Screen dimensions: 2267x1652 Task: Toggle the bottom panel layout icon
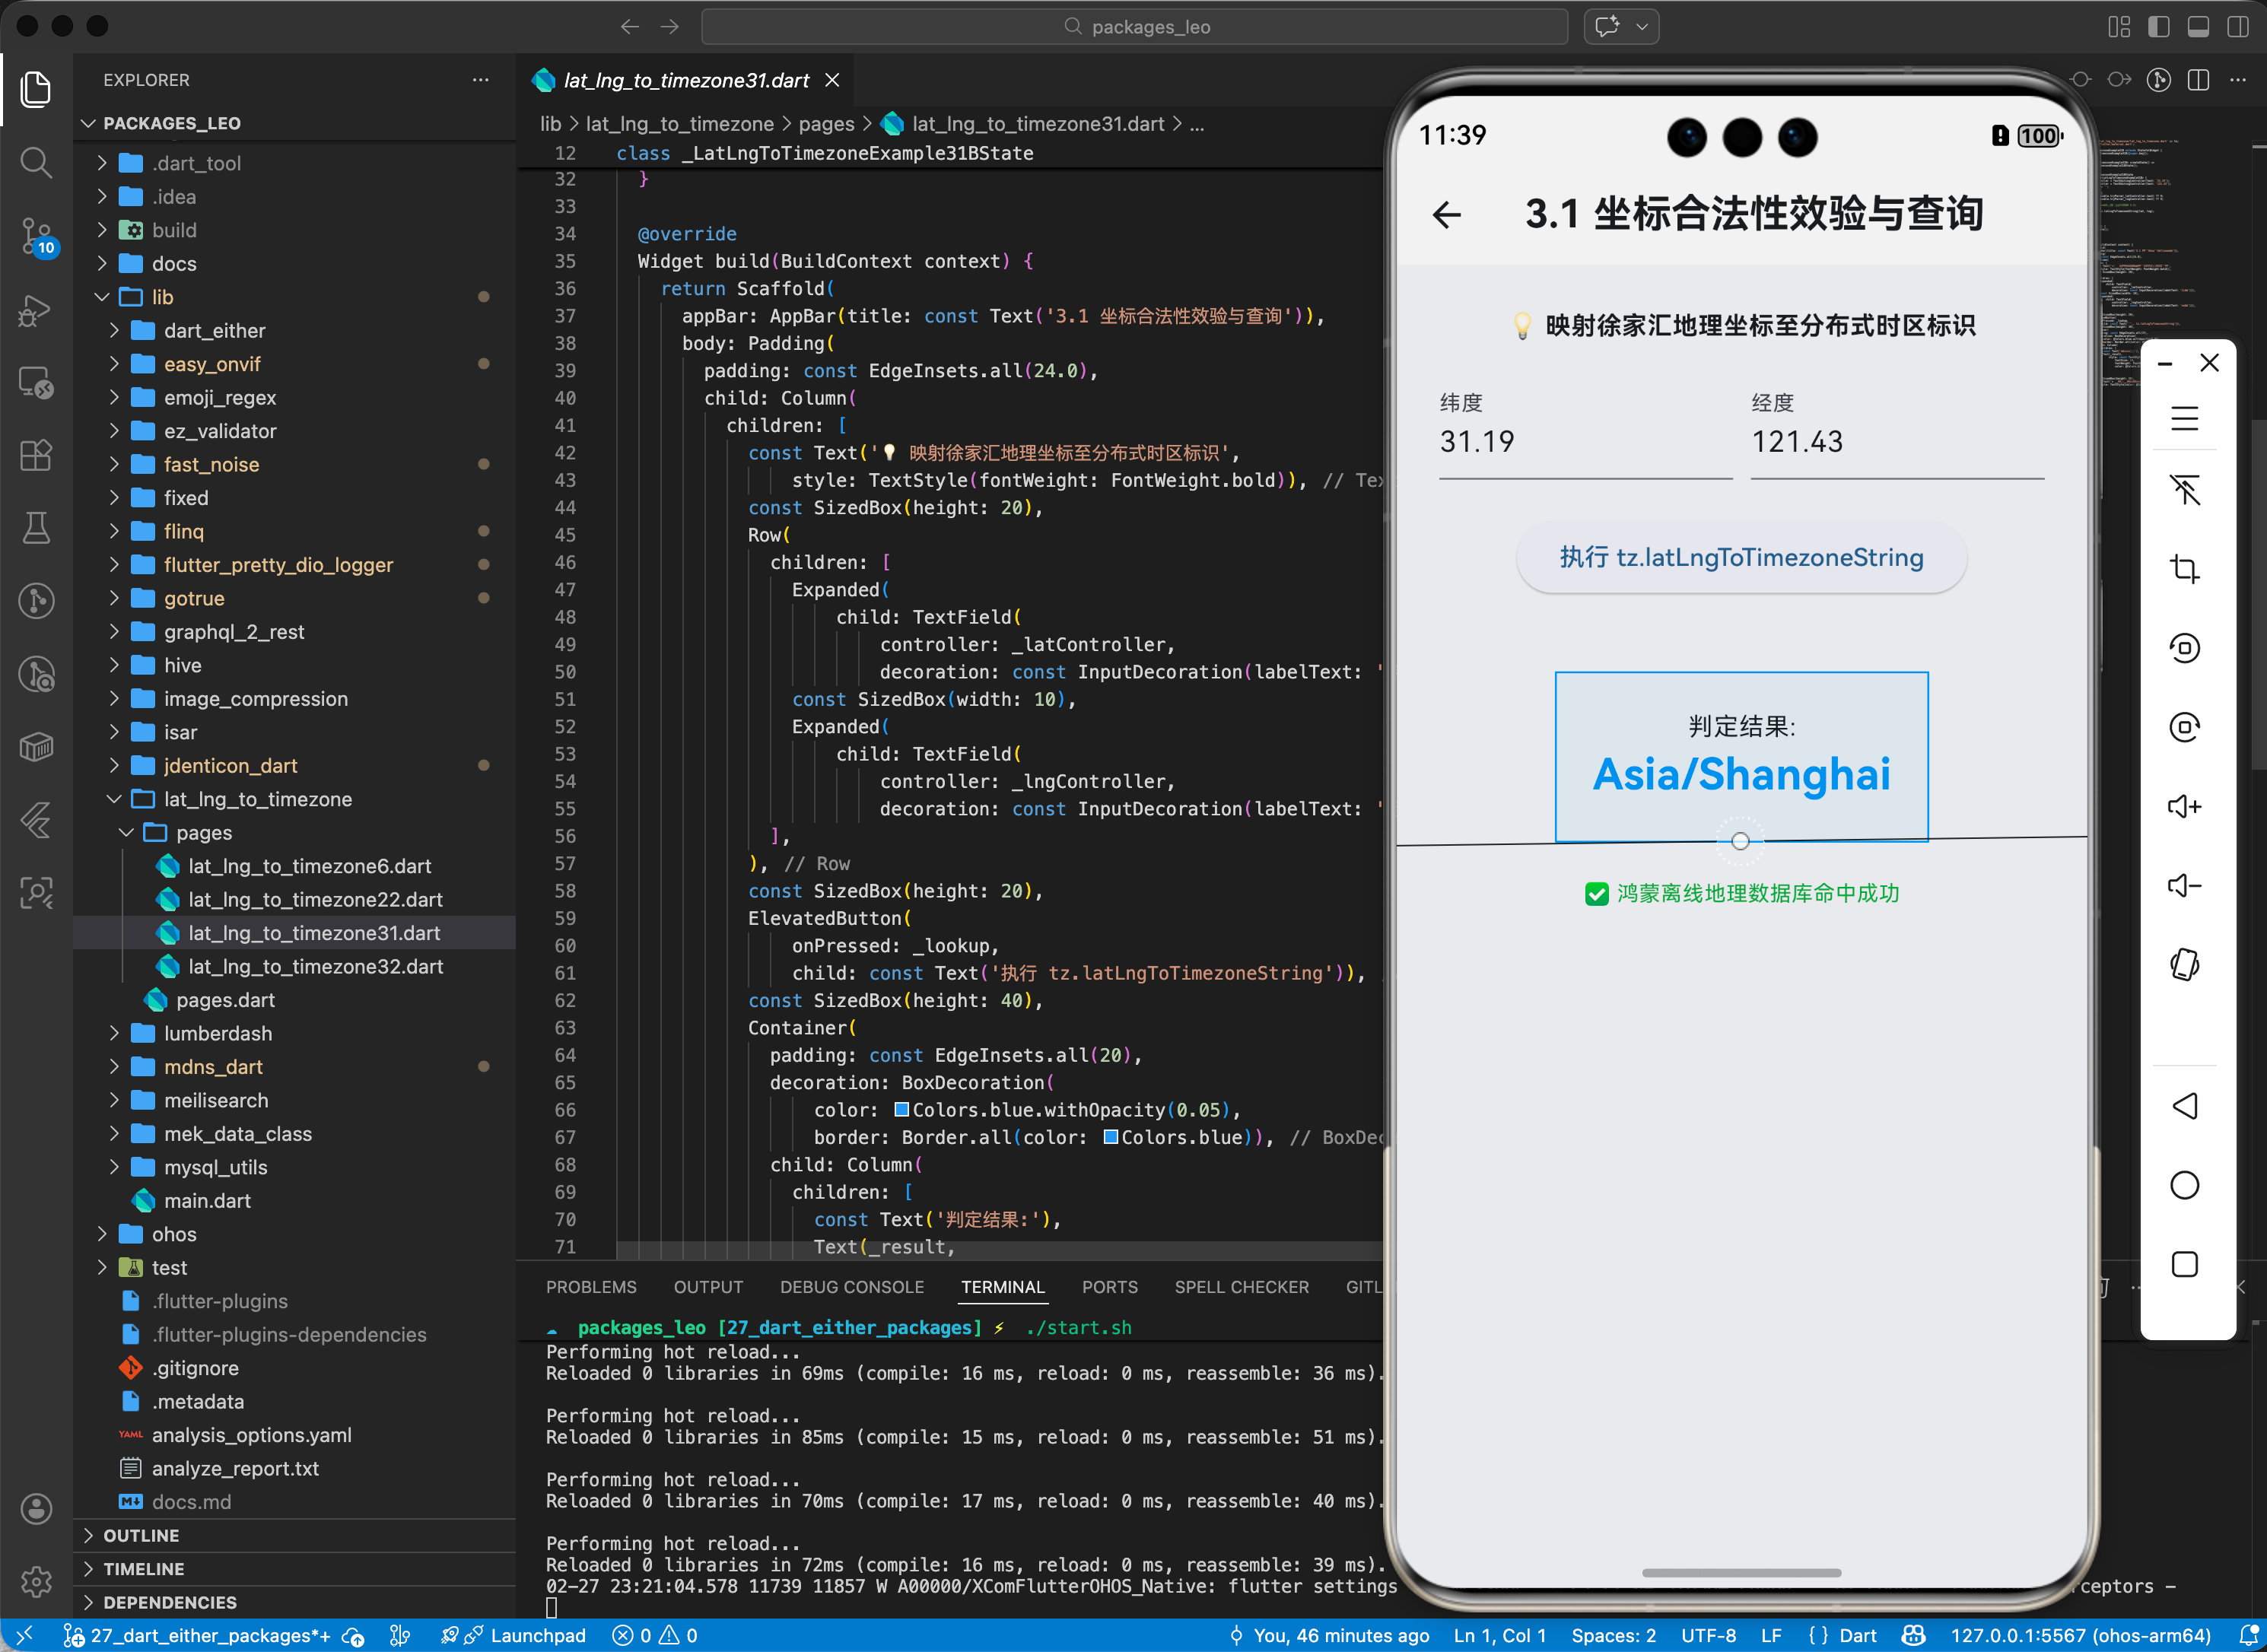point(2198,27)
